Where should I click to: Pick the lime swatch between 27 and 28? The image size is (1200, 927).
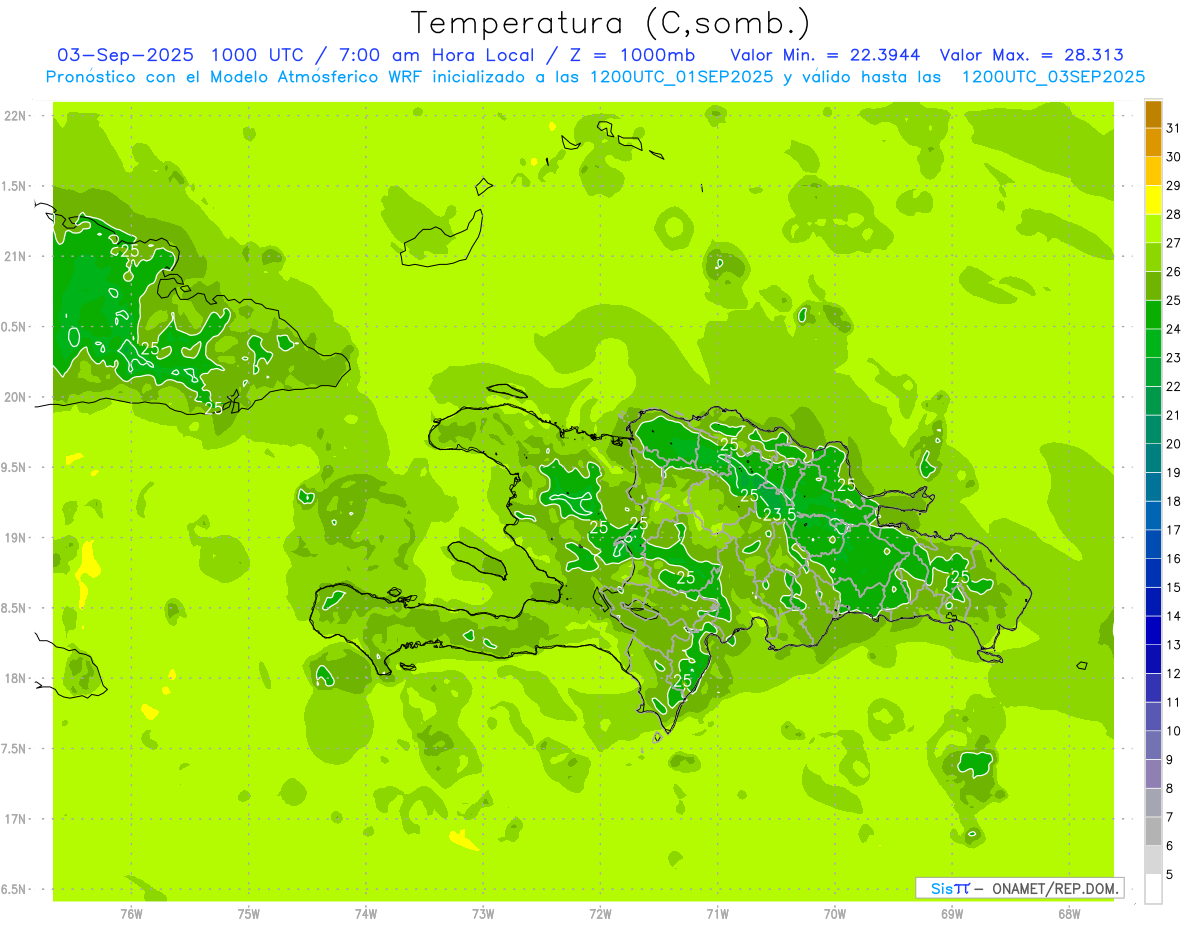click(1153, 228)
